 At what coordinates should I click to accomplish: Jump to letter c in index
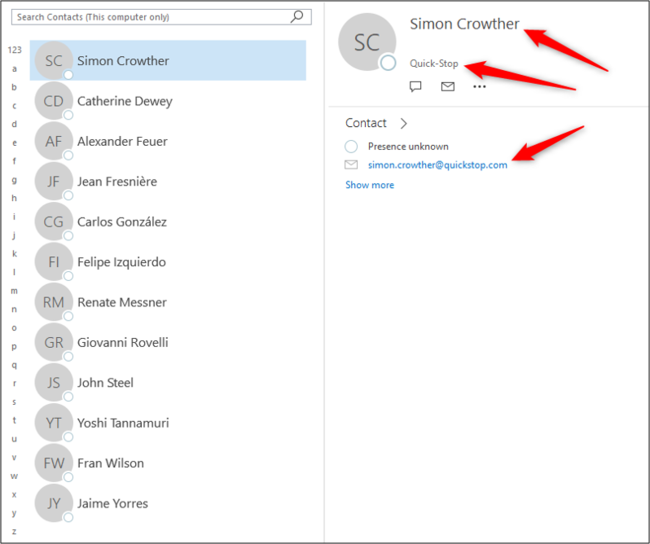point(15,106)
